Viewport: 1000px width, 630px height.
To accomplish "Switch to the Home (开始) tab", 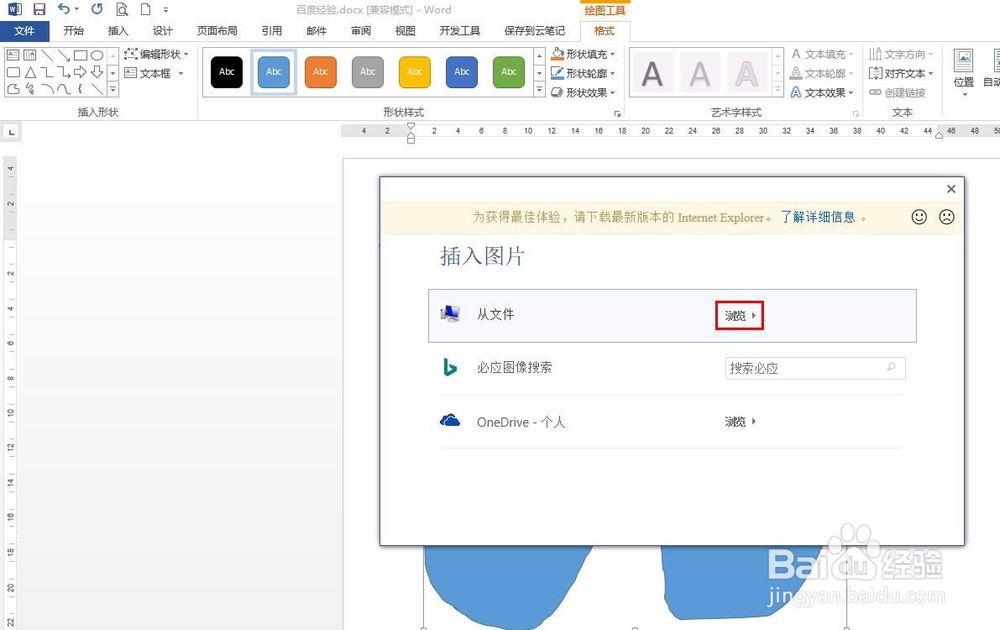I will [x=73, y=31].
